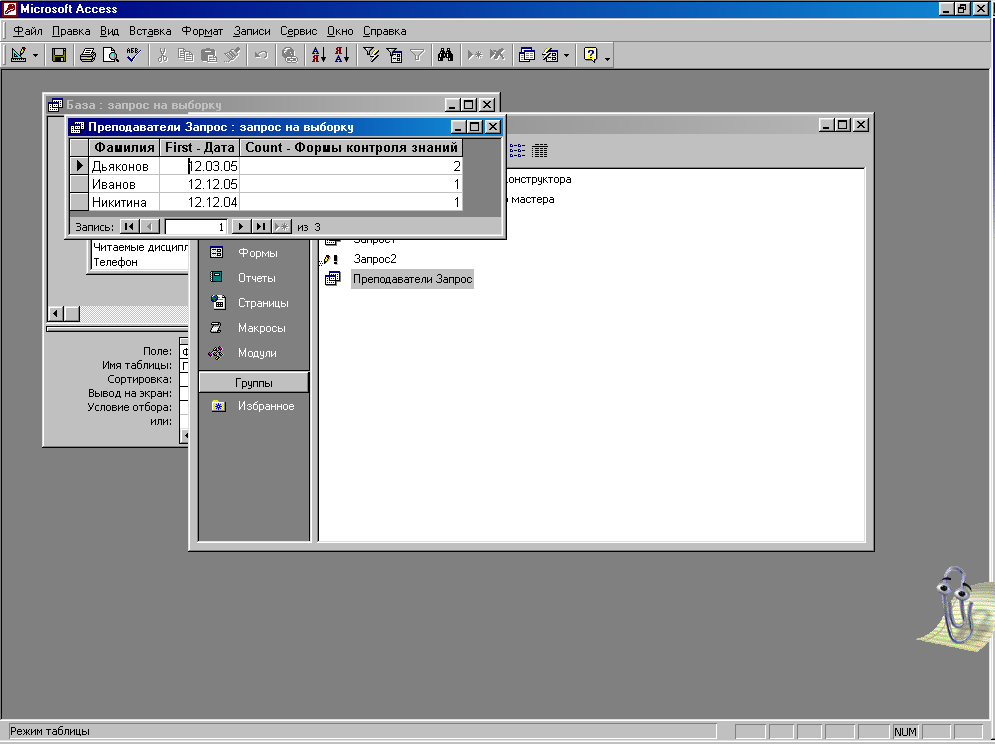
Task: Open the Вставка menu
Action: 150,31
